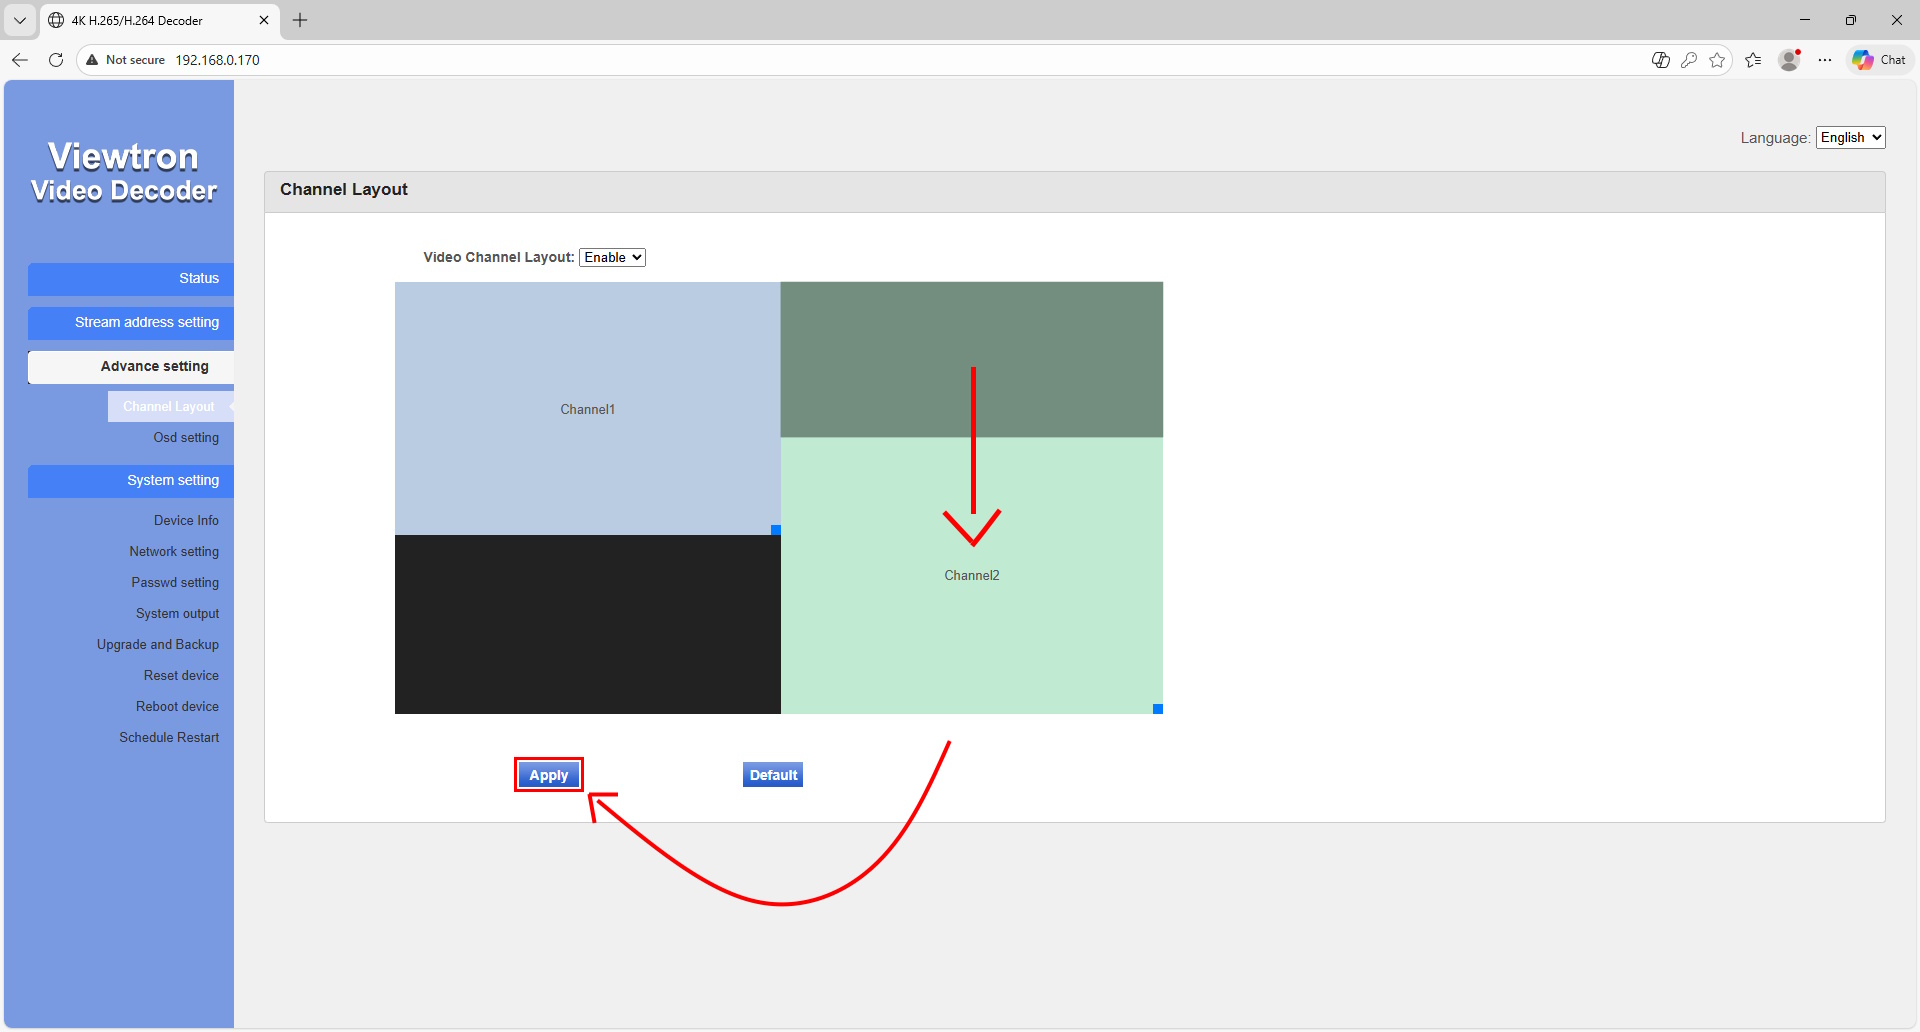Open the Copilot Chat button
1920x1032 pixels.
click(x=1879, y=60)
